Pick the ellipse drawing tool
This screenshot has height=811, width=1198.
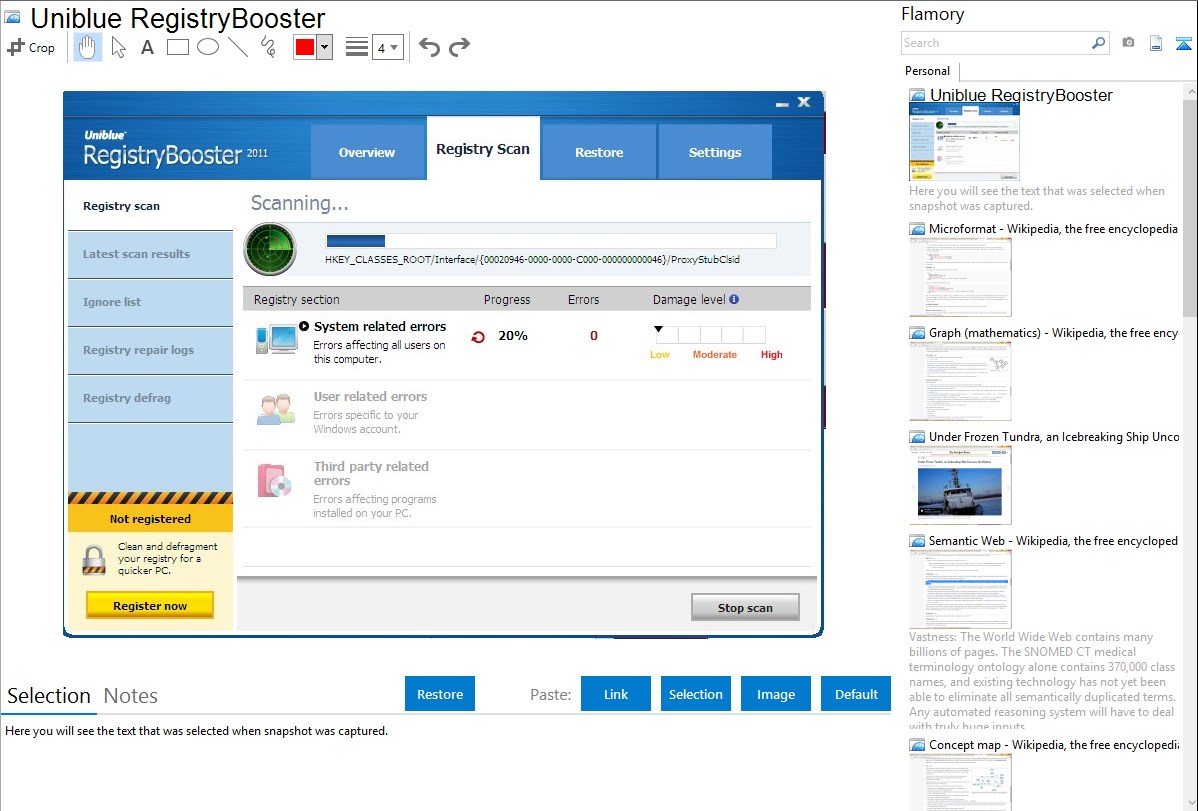[208, 47]
